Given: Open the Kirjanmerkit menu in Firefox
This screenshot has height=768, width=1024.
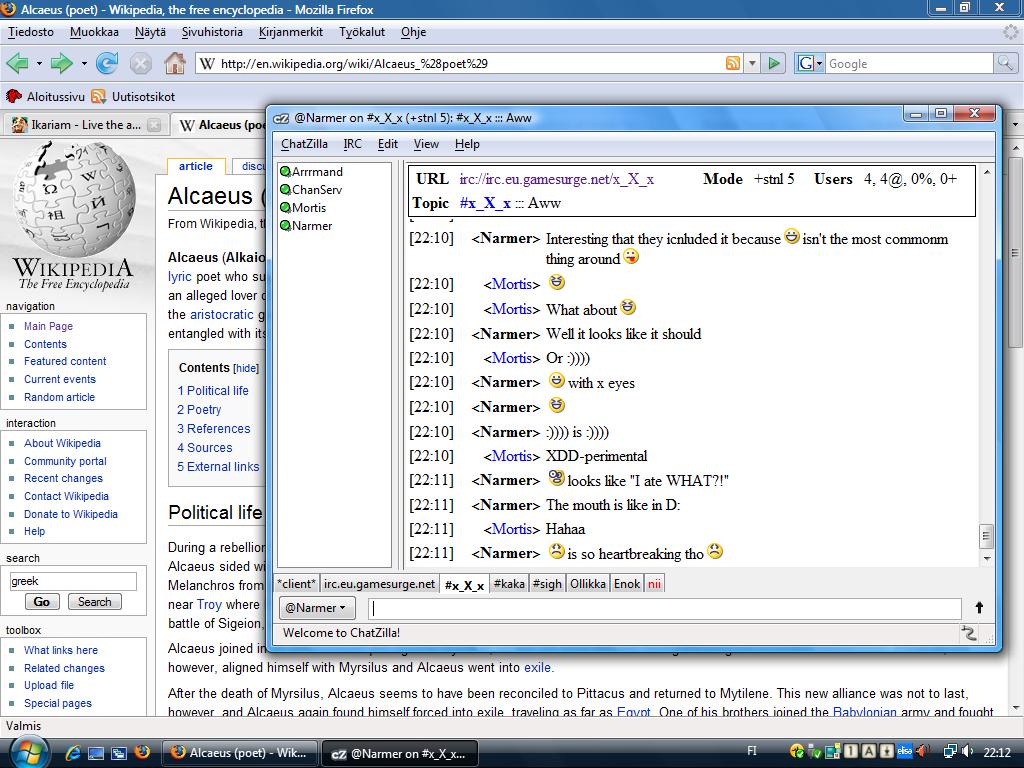Looking at the screenshot, I should click(x=291, y=32).
